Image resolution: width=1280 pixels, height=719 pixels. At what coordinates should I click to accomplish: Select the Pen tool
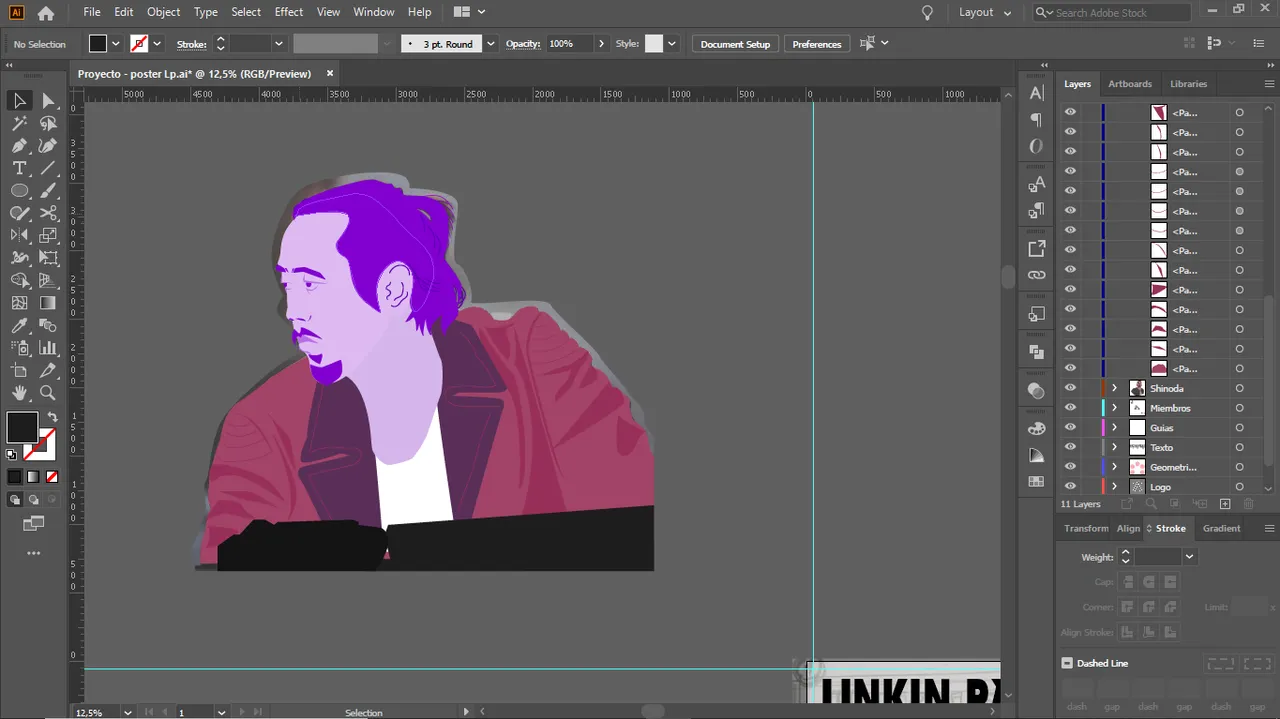point(19,146)
